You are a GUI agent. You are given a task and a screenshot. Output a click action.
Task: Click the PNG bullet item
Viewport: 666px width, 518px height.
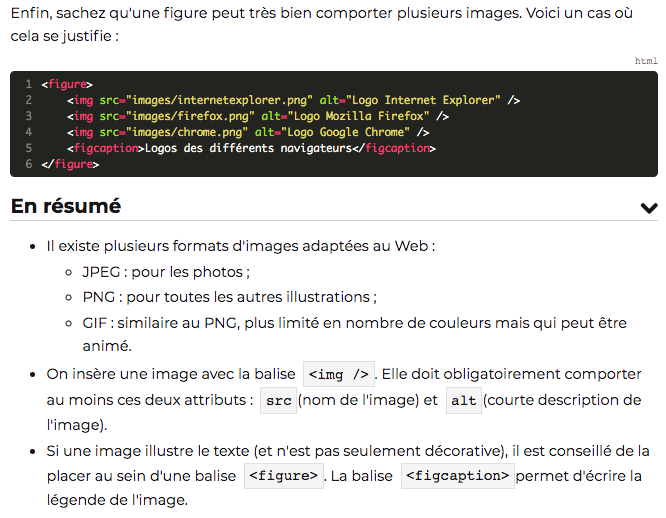230,297
